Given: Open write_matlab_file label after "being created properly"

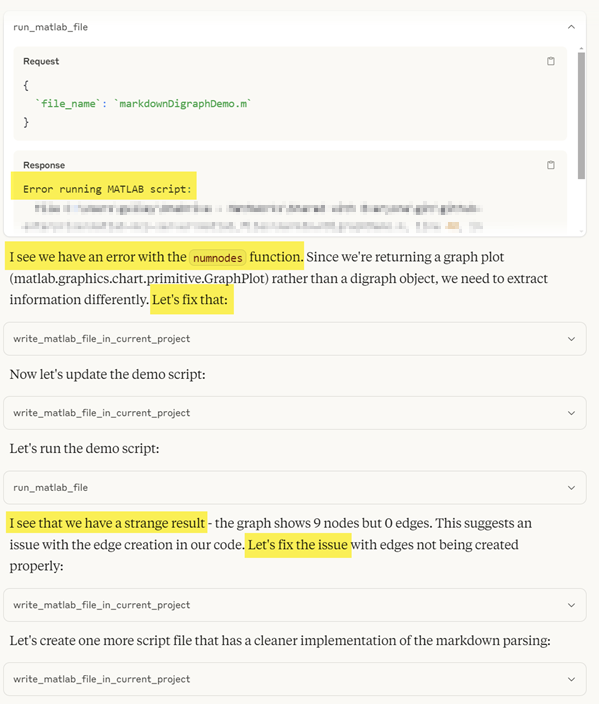Looking at the screenshot, I should coord(101,605).
